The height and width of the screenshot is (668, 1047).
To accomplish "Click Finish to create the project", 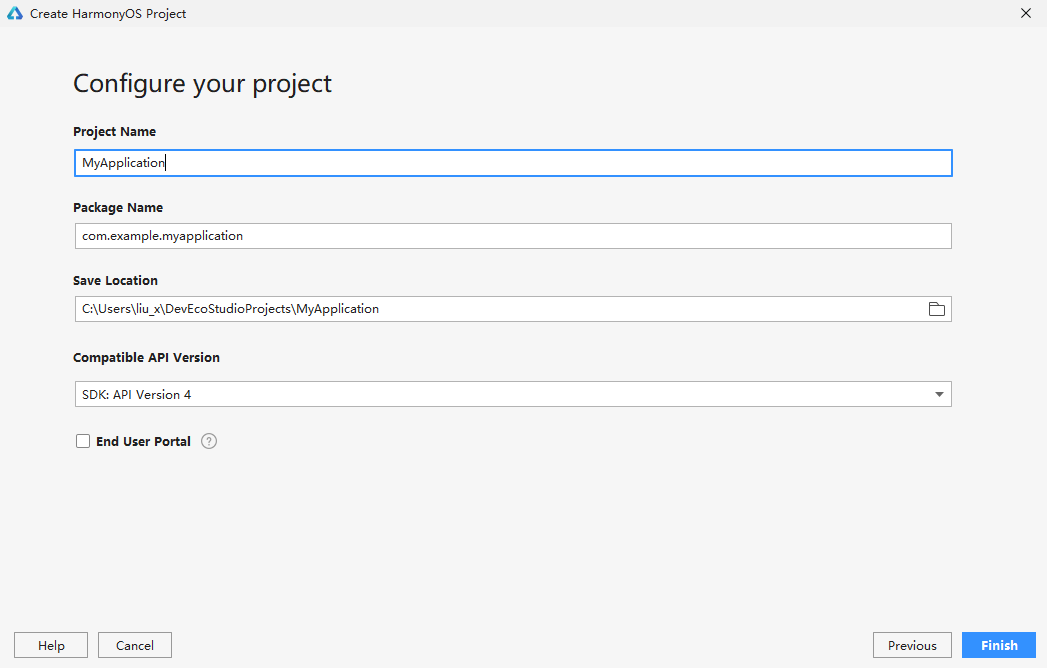I will pyautogui.click(x=999, y=645).
